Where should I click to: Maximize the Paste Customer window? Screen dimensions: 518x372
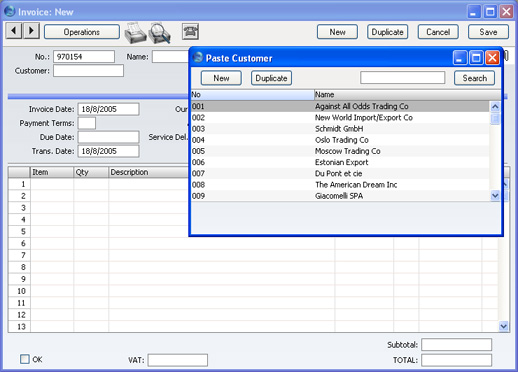(476, 58)
